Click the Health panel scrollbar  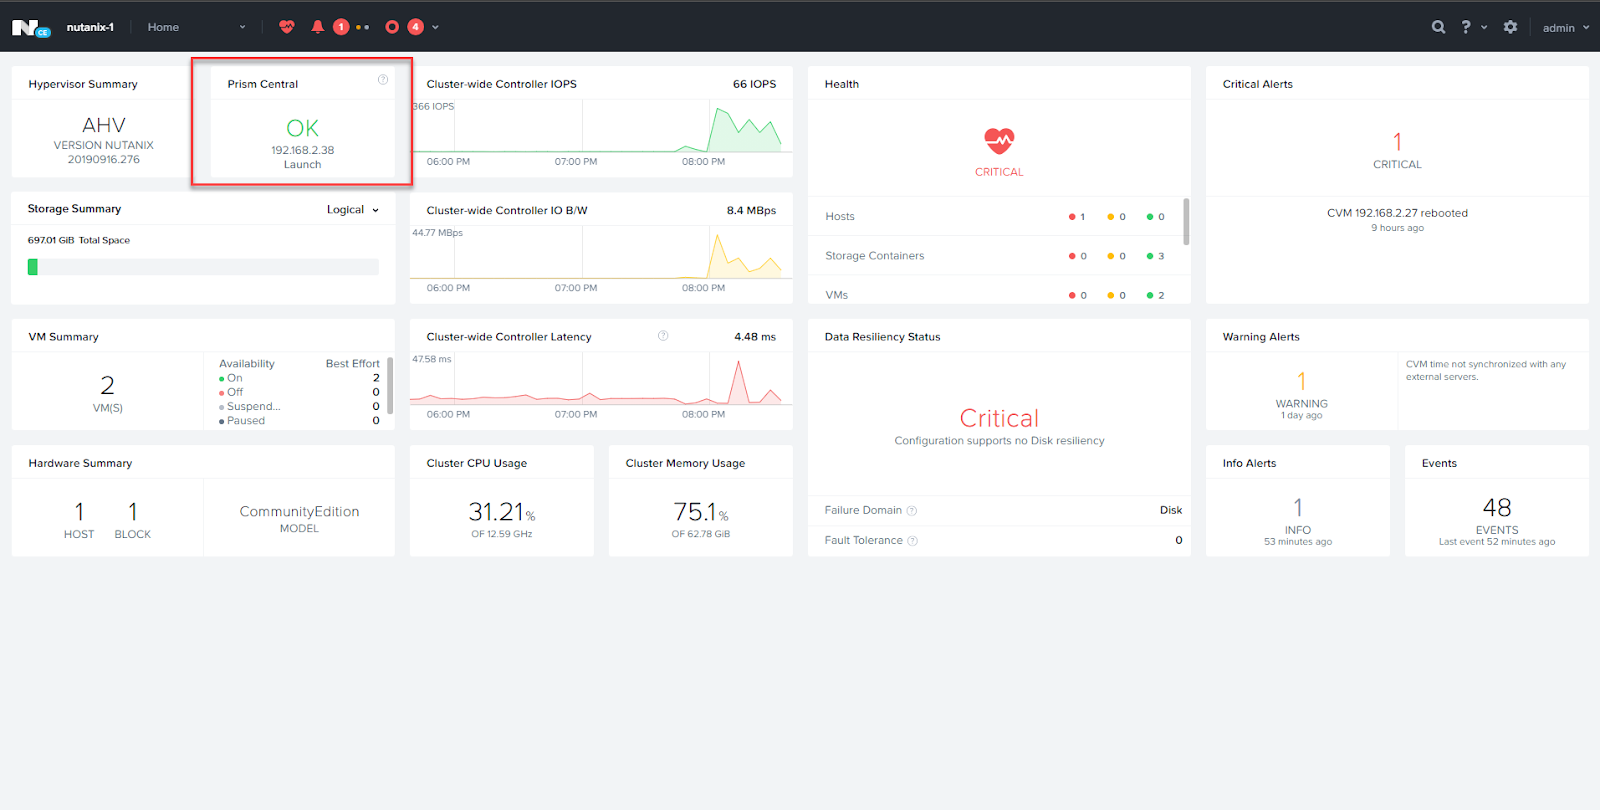(x=1186, y=222)
